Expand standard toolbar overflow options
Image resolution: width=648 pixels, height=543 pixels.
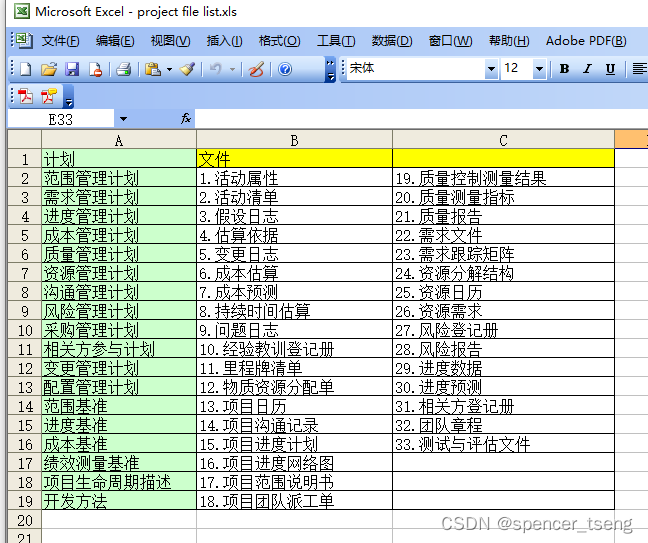click(x=330, y=69)
